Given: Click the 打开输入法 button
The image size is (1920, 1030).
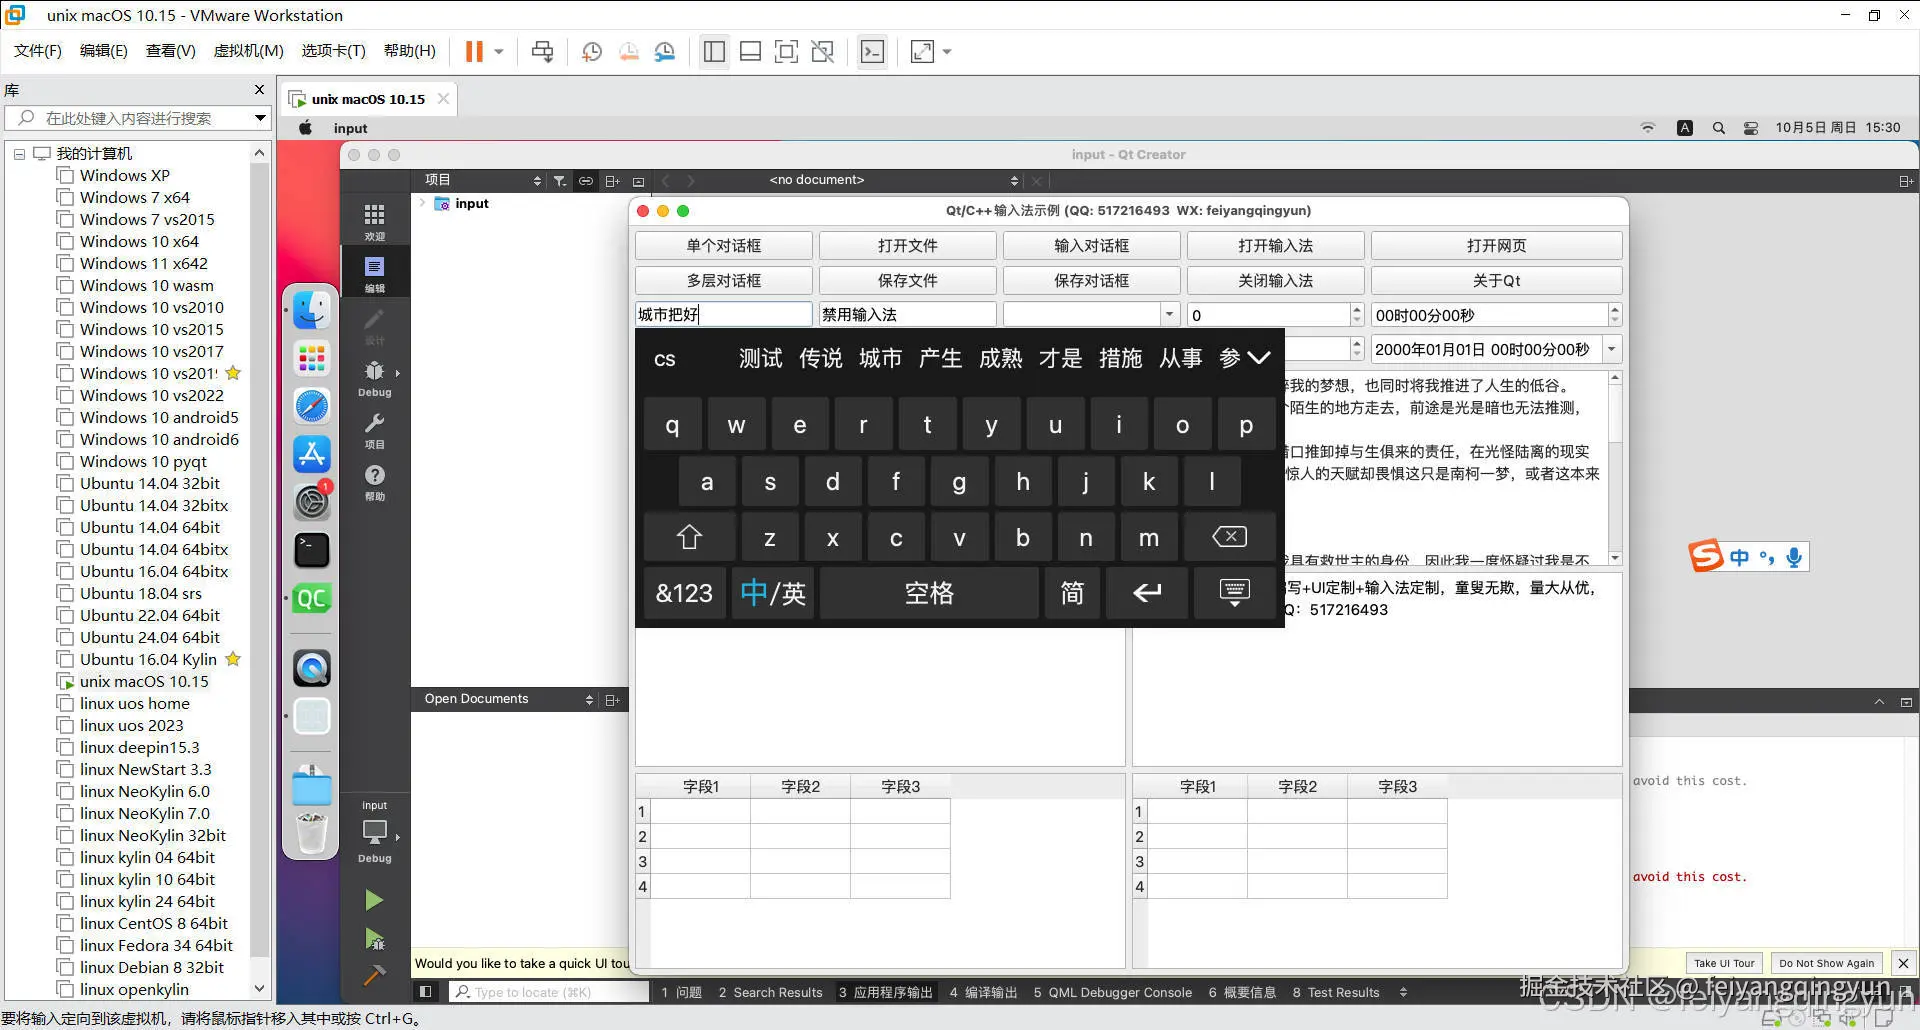Looking at the screenshot, I should tap(1275, 246).
